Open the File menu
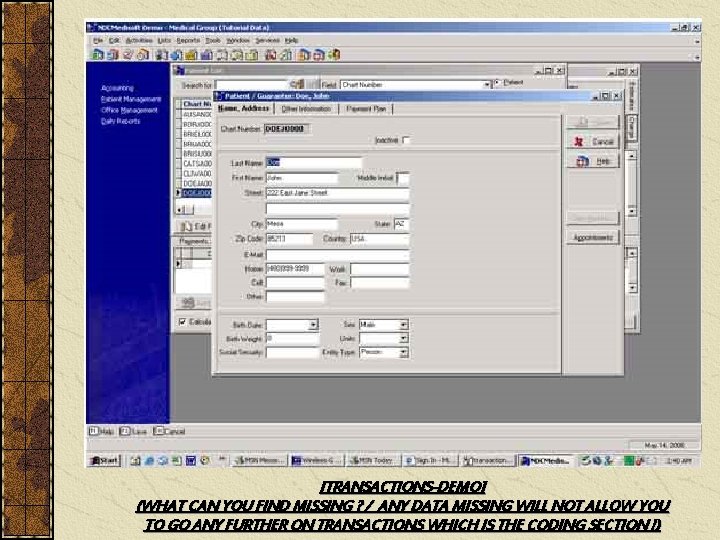The image size is (720, 540). [98, 40]
